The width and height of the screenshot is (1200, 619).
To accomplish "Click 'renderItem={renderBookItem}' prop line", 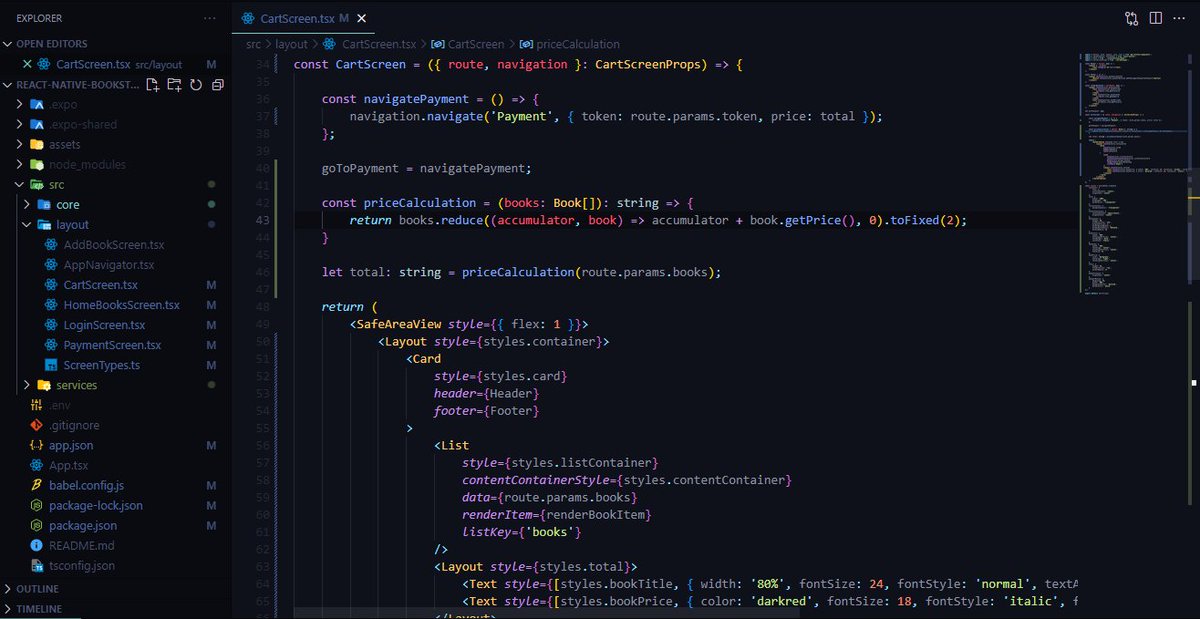I will coord(557,514).
